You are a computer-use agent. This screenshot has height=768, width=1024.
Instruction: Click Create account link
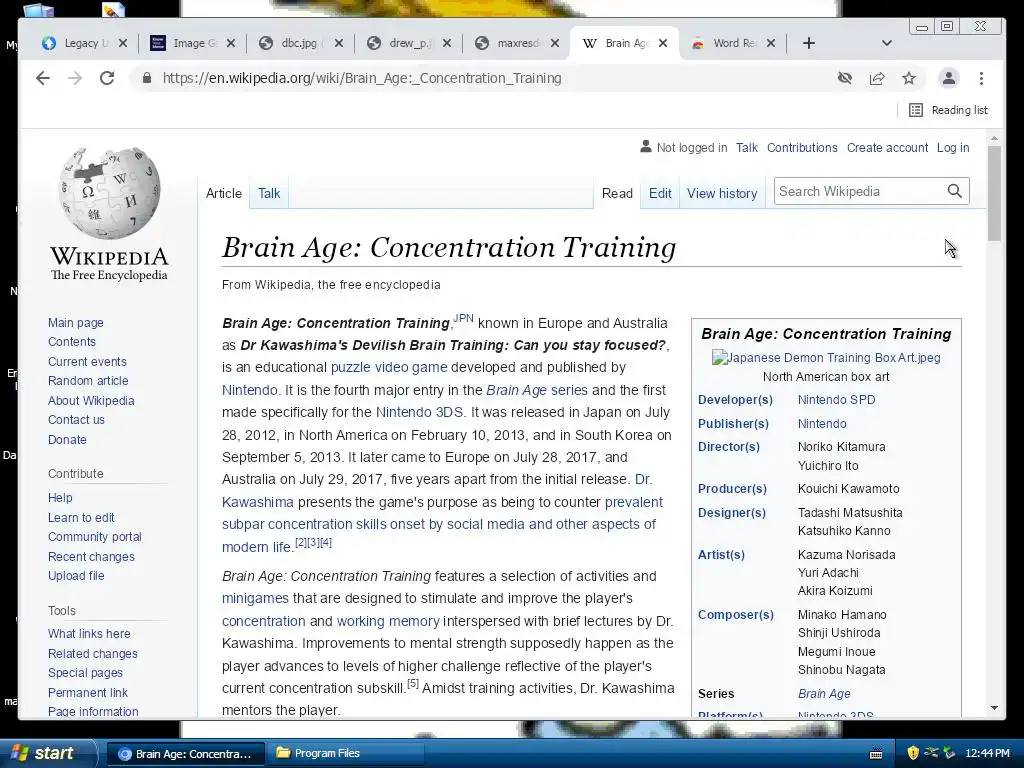coord(888,148)
